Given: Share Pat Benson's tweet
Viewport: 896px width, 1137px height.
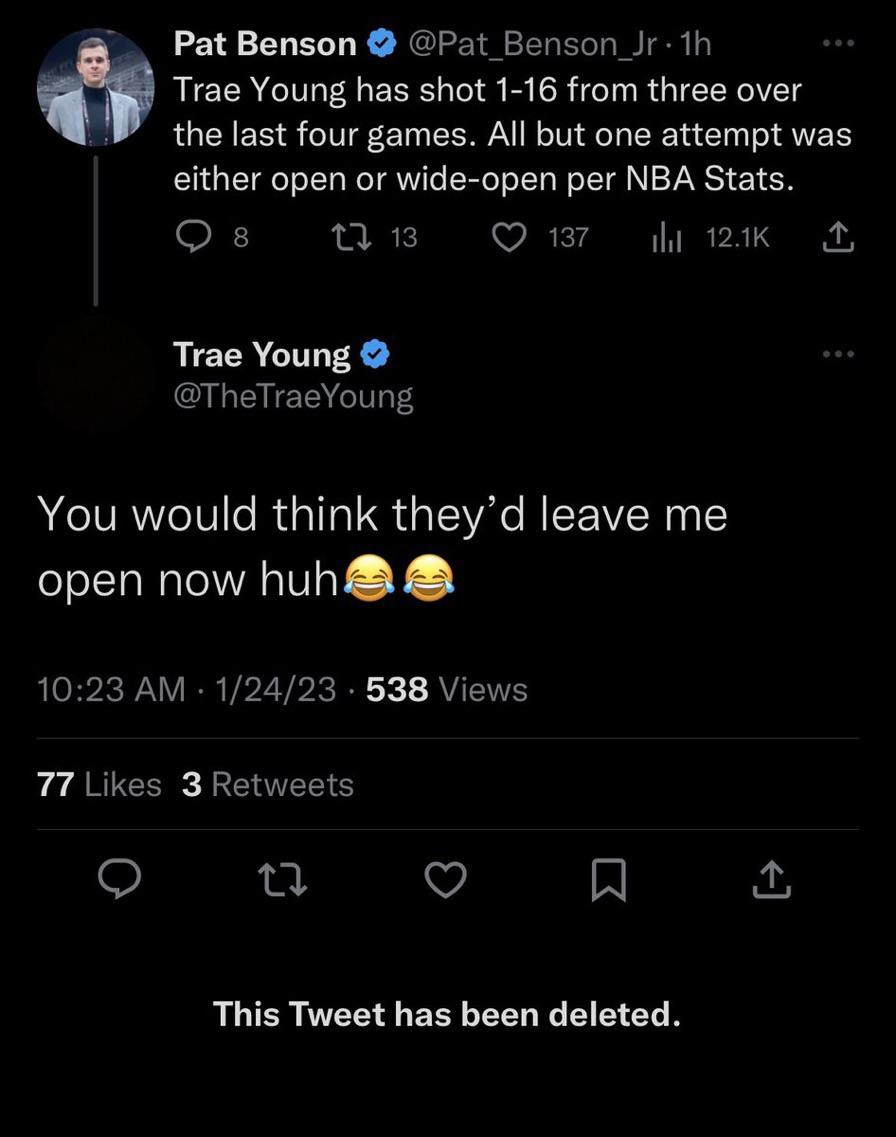Looking at the screenshot, I should (x=837, y=236).
